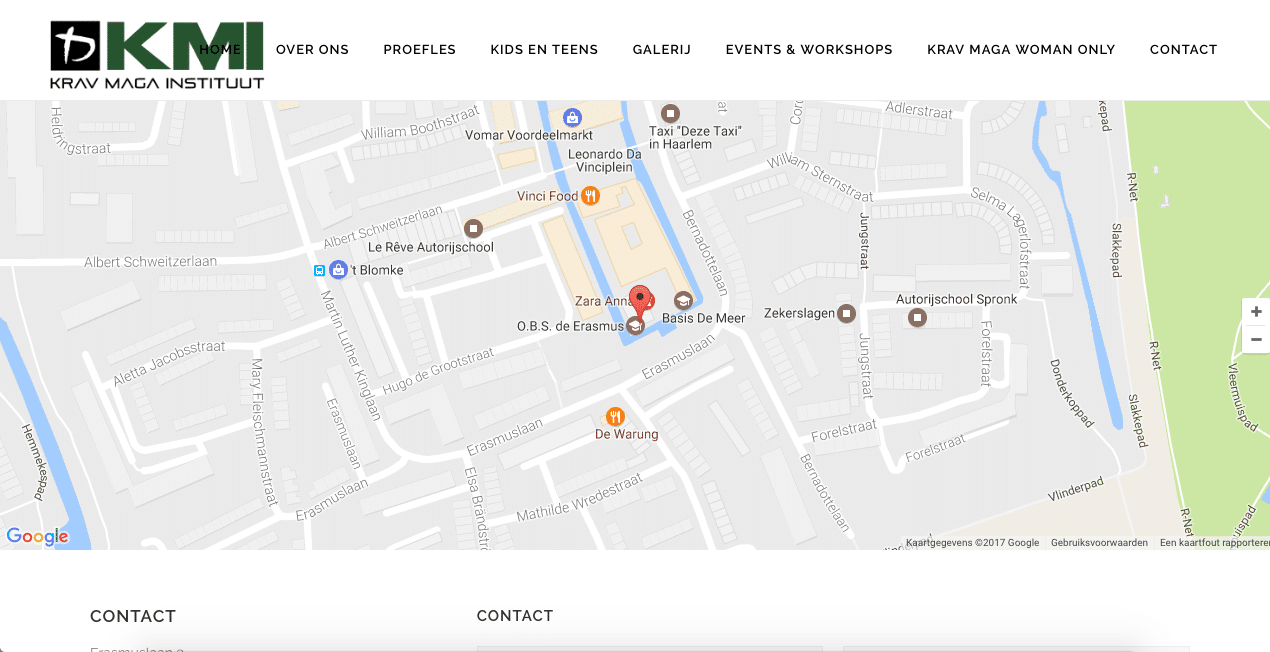Click the Hugo de Grootstraat label
Image resolution: width=1270 pixels, height=652 pixels.
438,371
